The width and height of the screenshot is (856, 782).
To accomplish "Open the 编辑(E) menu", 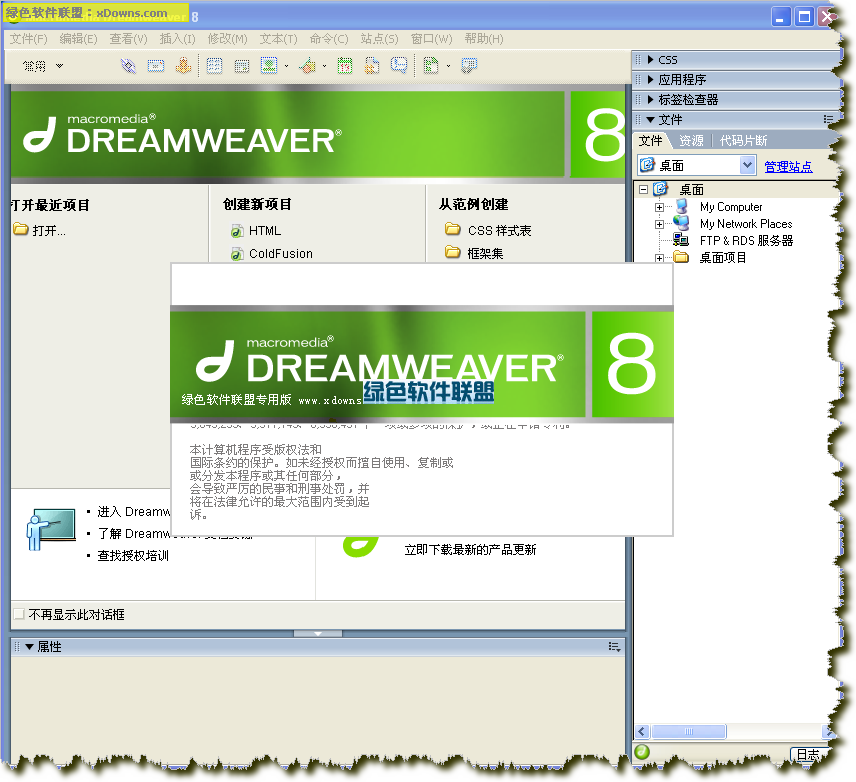I will tap(78, 39).
